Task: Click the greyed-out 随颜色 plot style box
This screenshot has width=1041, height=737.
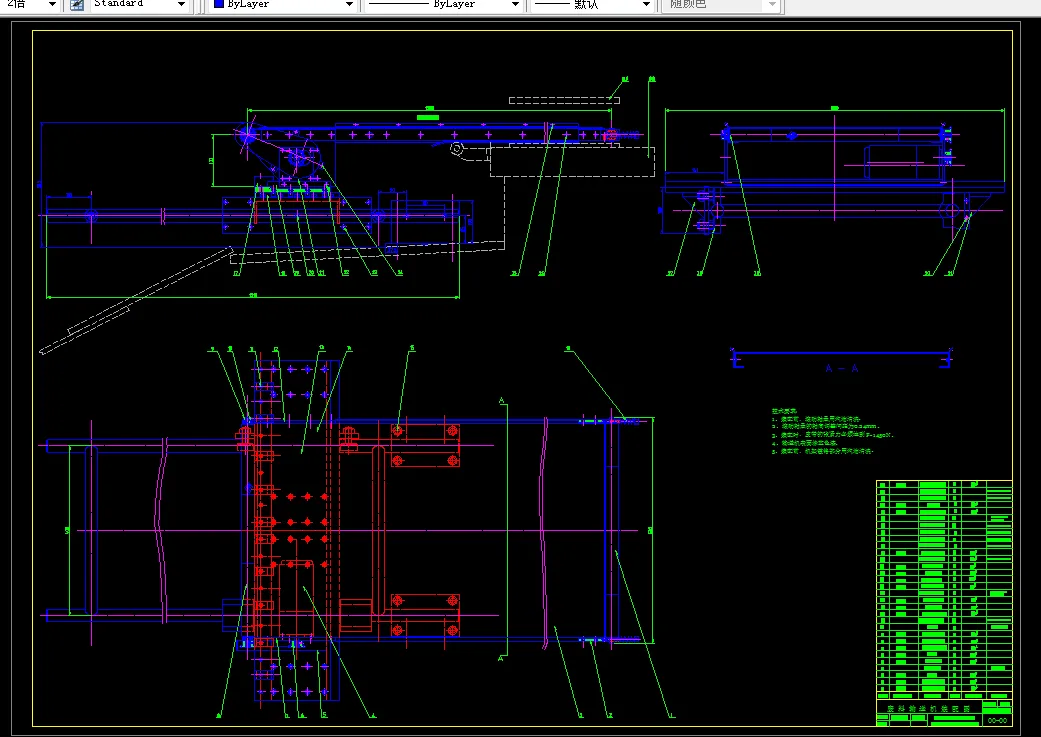Action: tap(720, 5)
